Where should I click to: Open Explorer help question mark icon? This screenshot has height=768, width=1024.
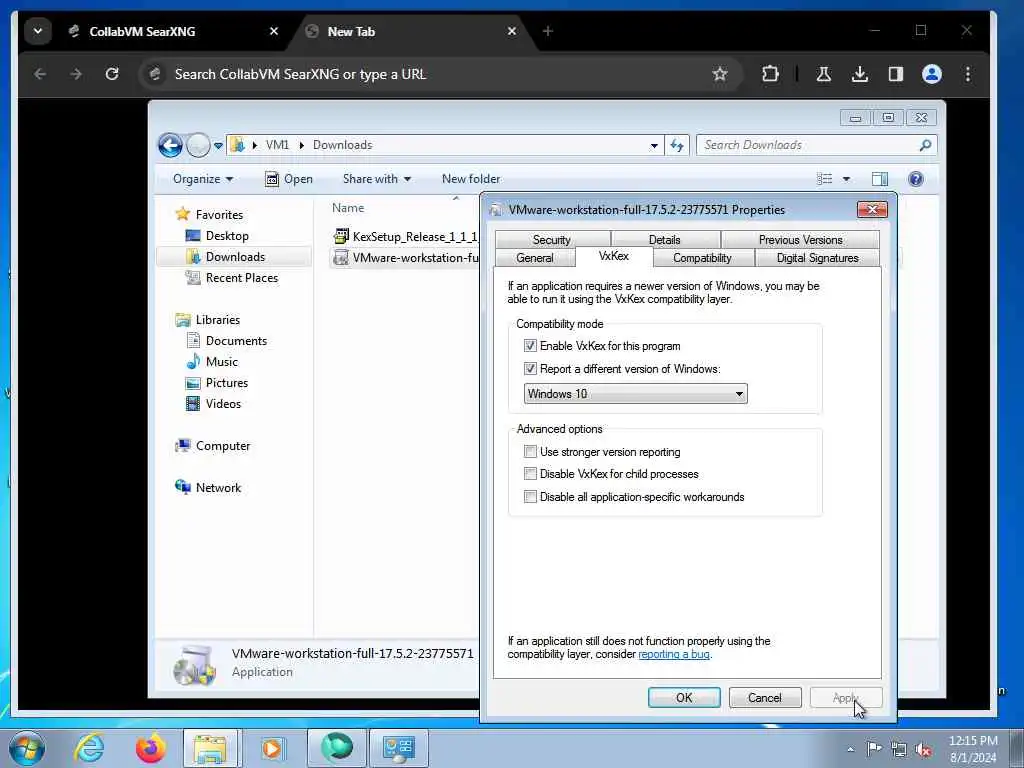(x=916, y=179)
